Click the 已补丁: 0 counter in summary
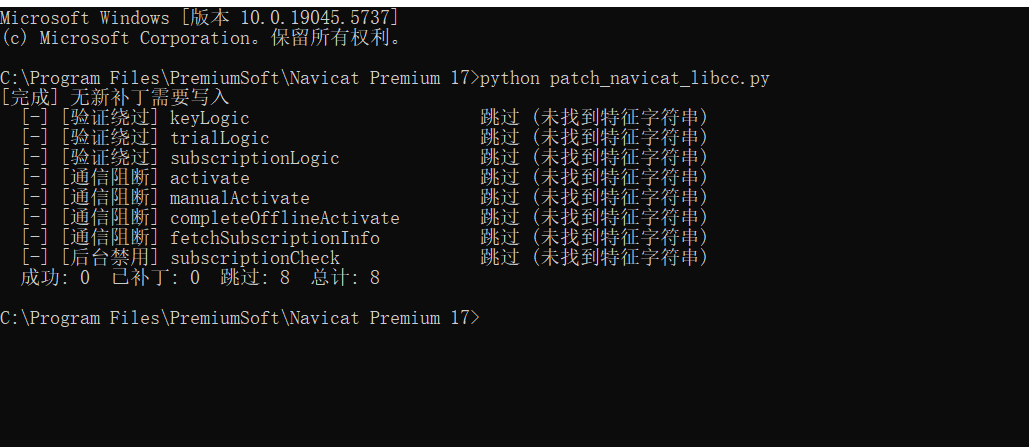The image size is (1029, 447). tap(156, 278)
